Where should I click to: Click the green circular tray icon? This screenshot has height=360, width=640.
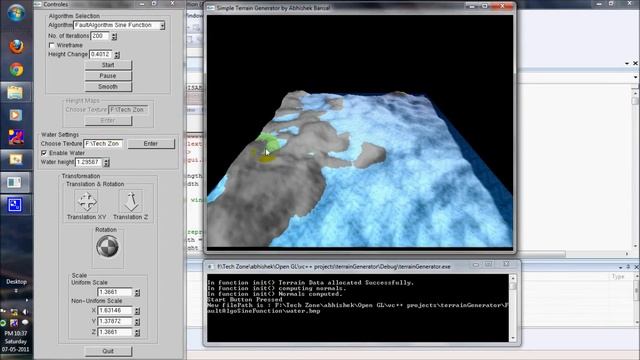coord(3,323)
